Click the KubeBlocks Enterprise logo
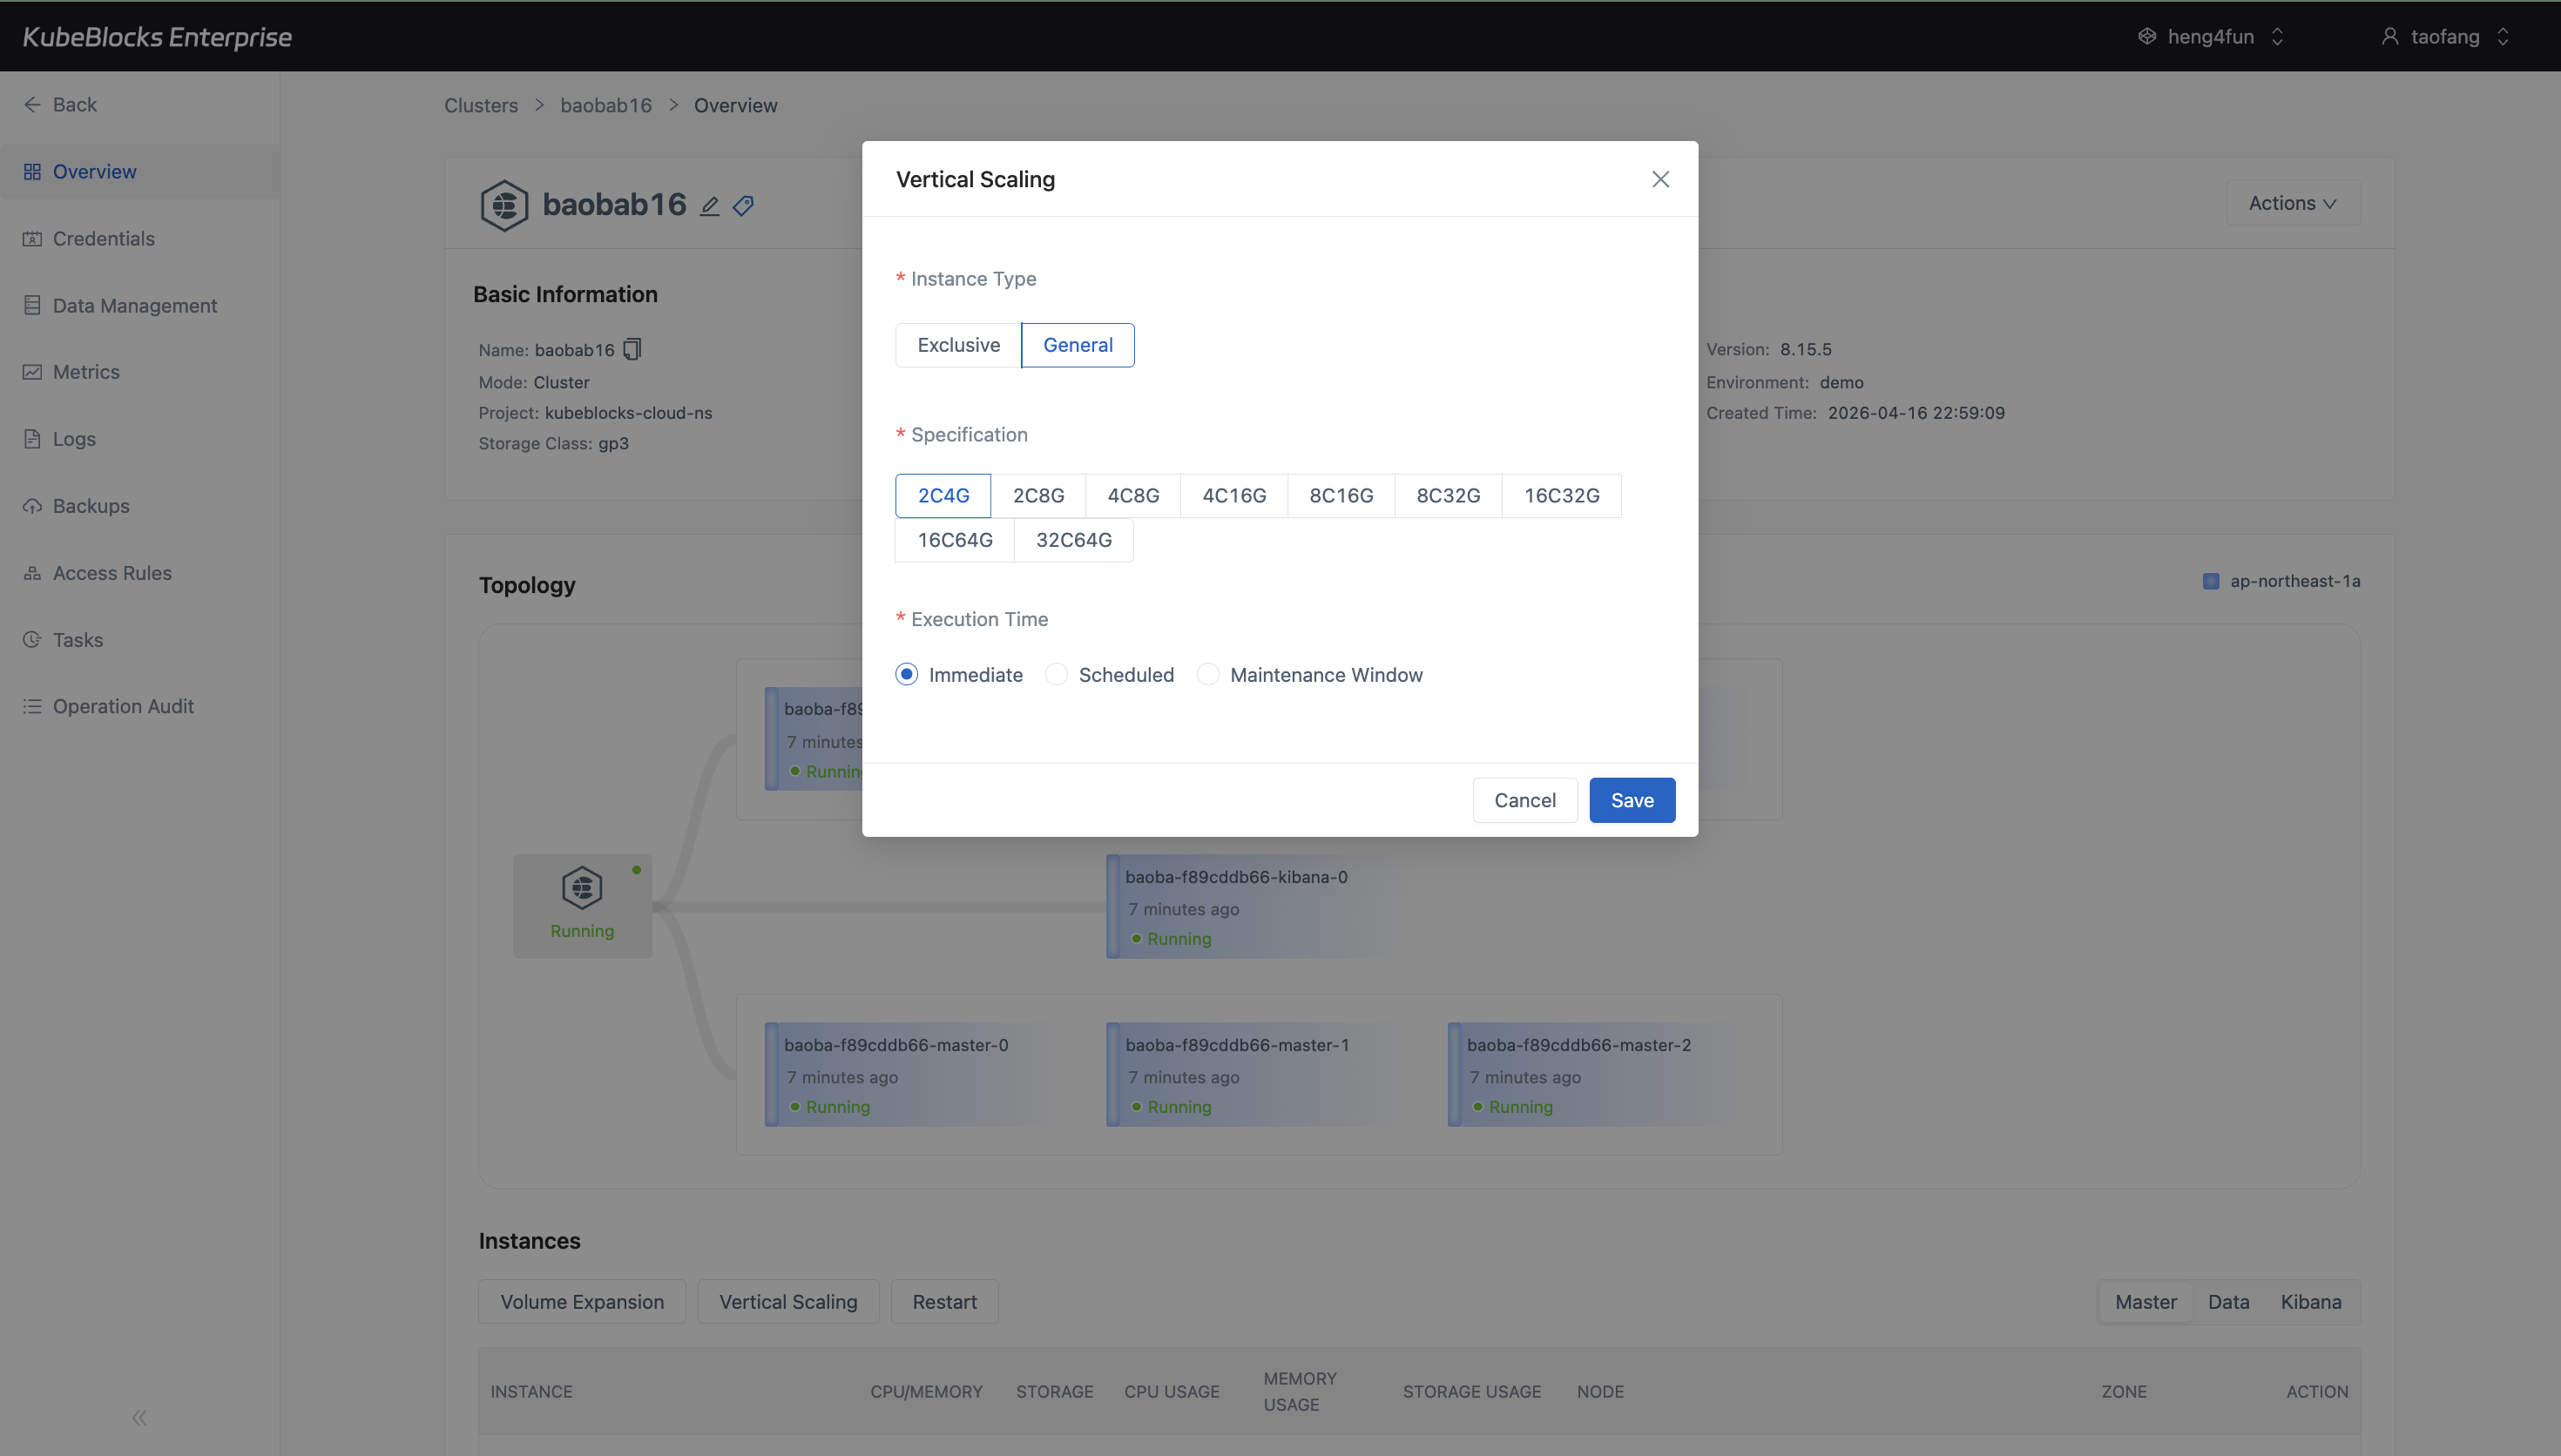Image resolution: width=2561 pixels, height=1456 pixels. (157, 37)
